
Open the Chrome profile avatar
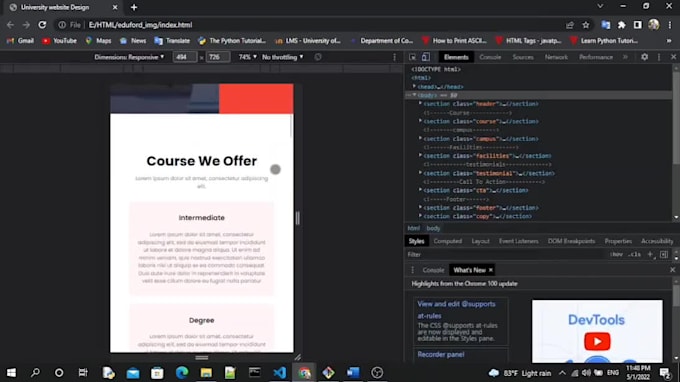[x=654, y=25]
